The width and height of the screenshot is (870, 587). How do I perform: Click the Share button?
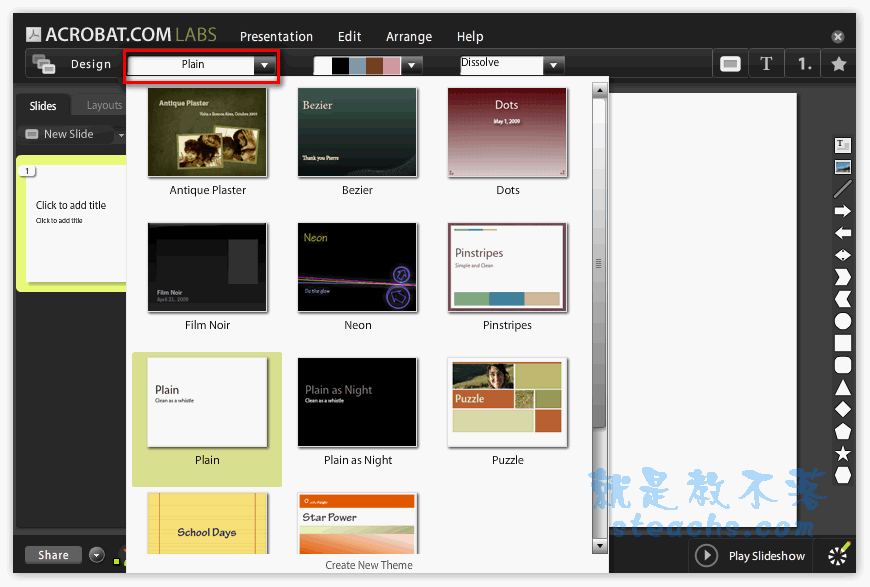coord(53,555)
